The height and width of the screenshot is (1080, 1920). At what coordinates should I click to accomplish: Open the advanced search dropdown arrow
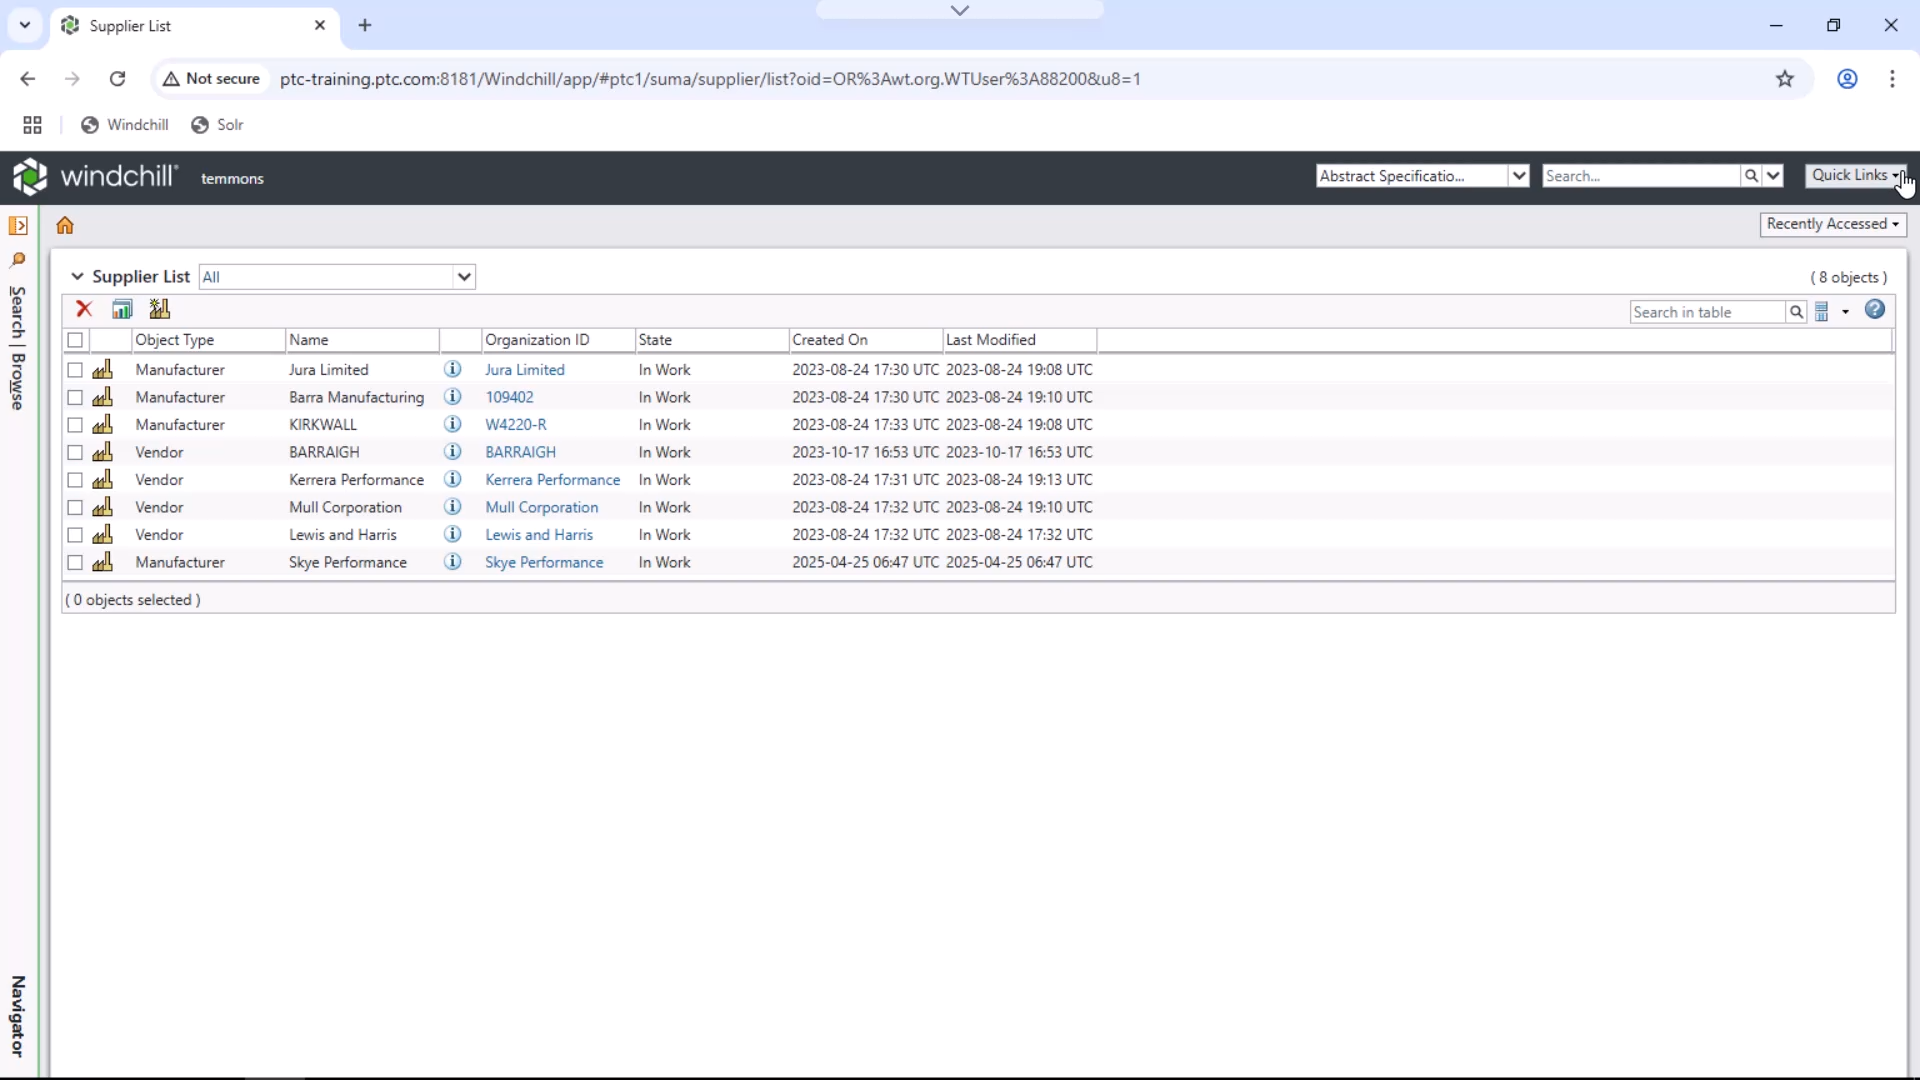[x=1773, y=176]
